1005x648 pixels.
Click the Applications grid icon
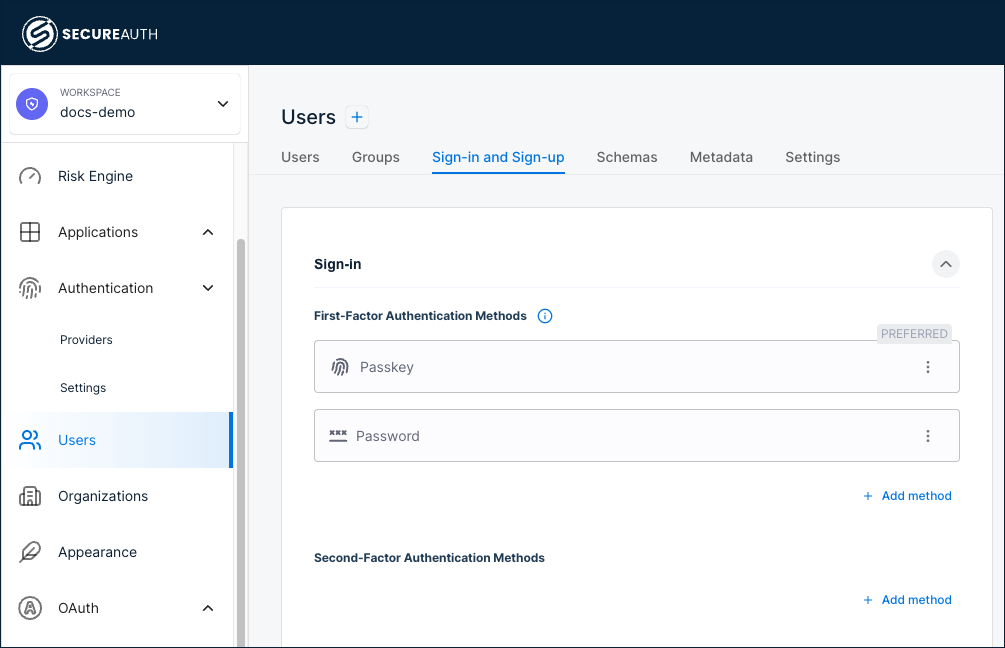coord(30,232)
